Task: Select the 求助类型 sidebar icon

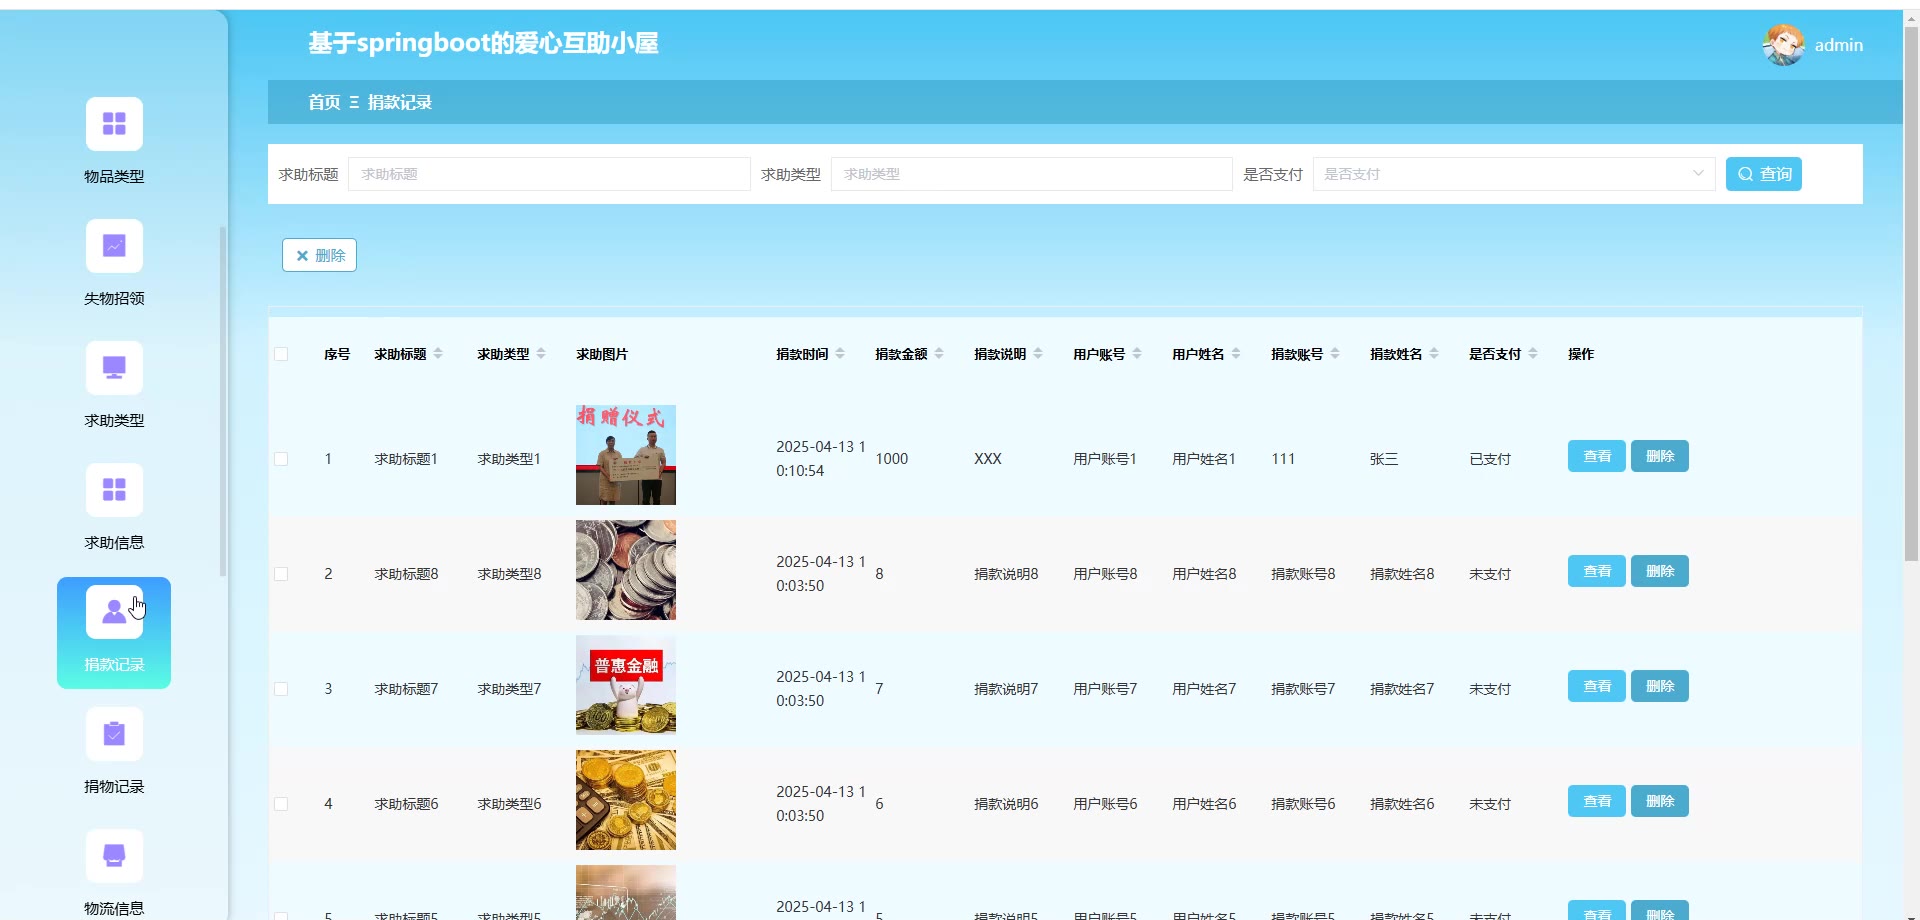Action: [114, 368]
